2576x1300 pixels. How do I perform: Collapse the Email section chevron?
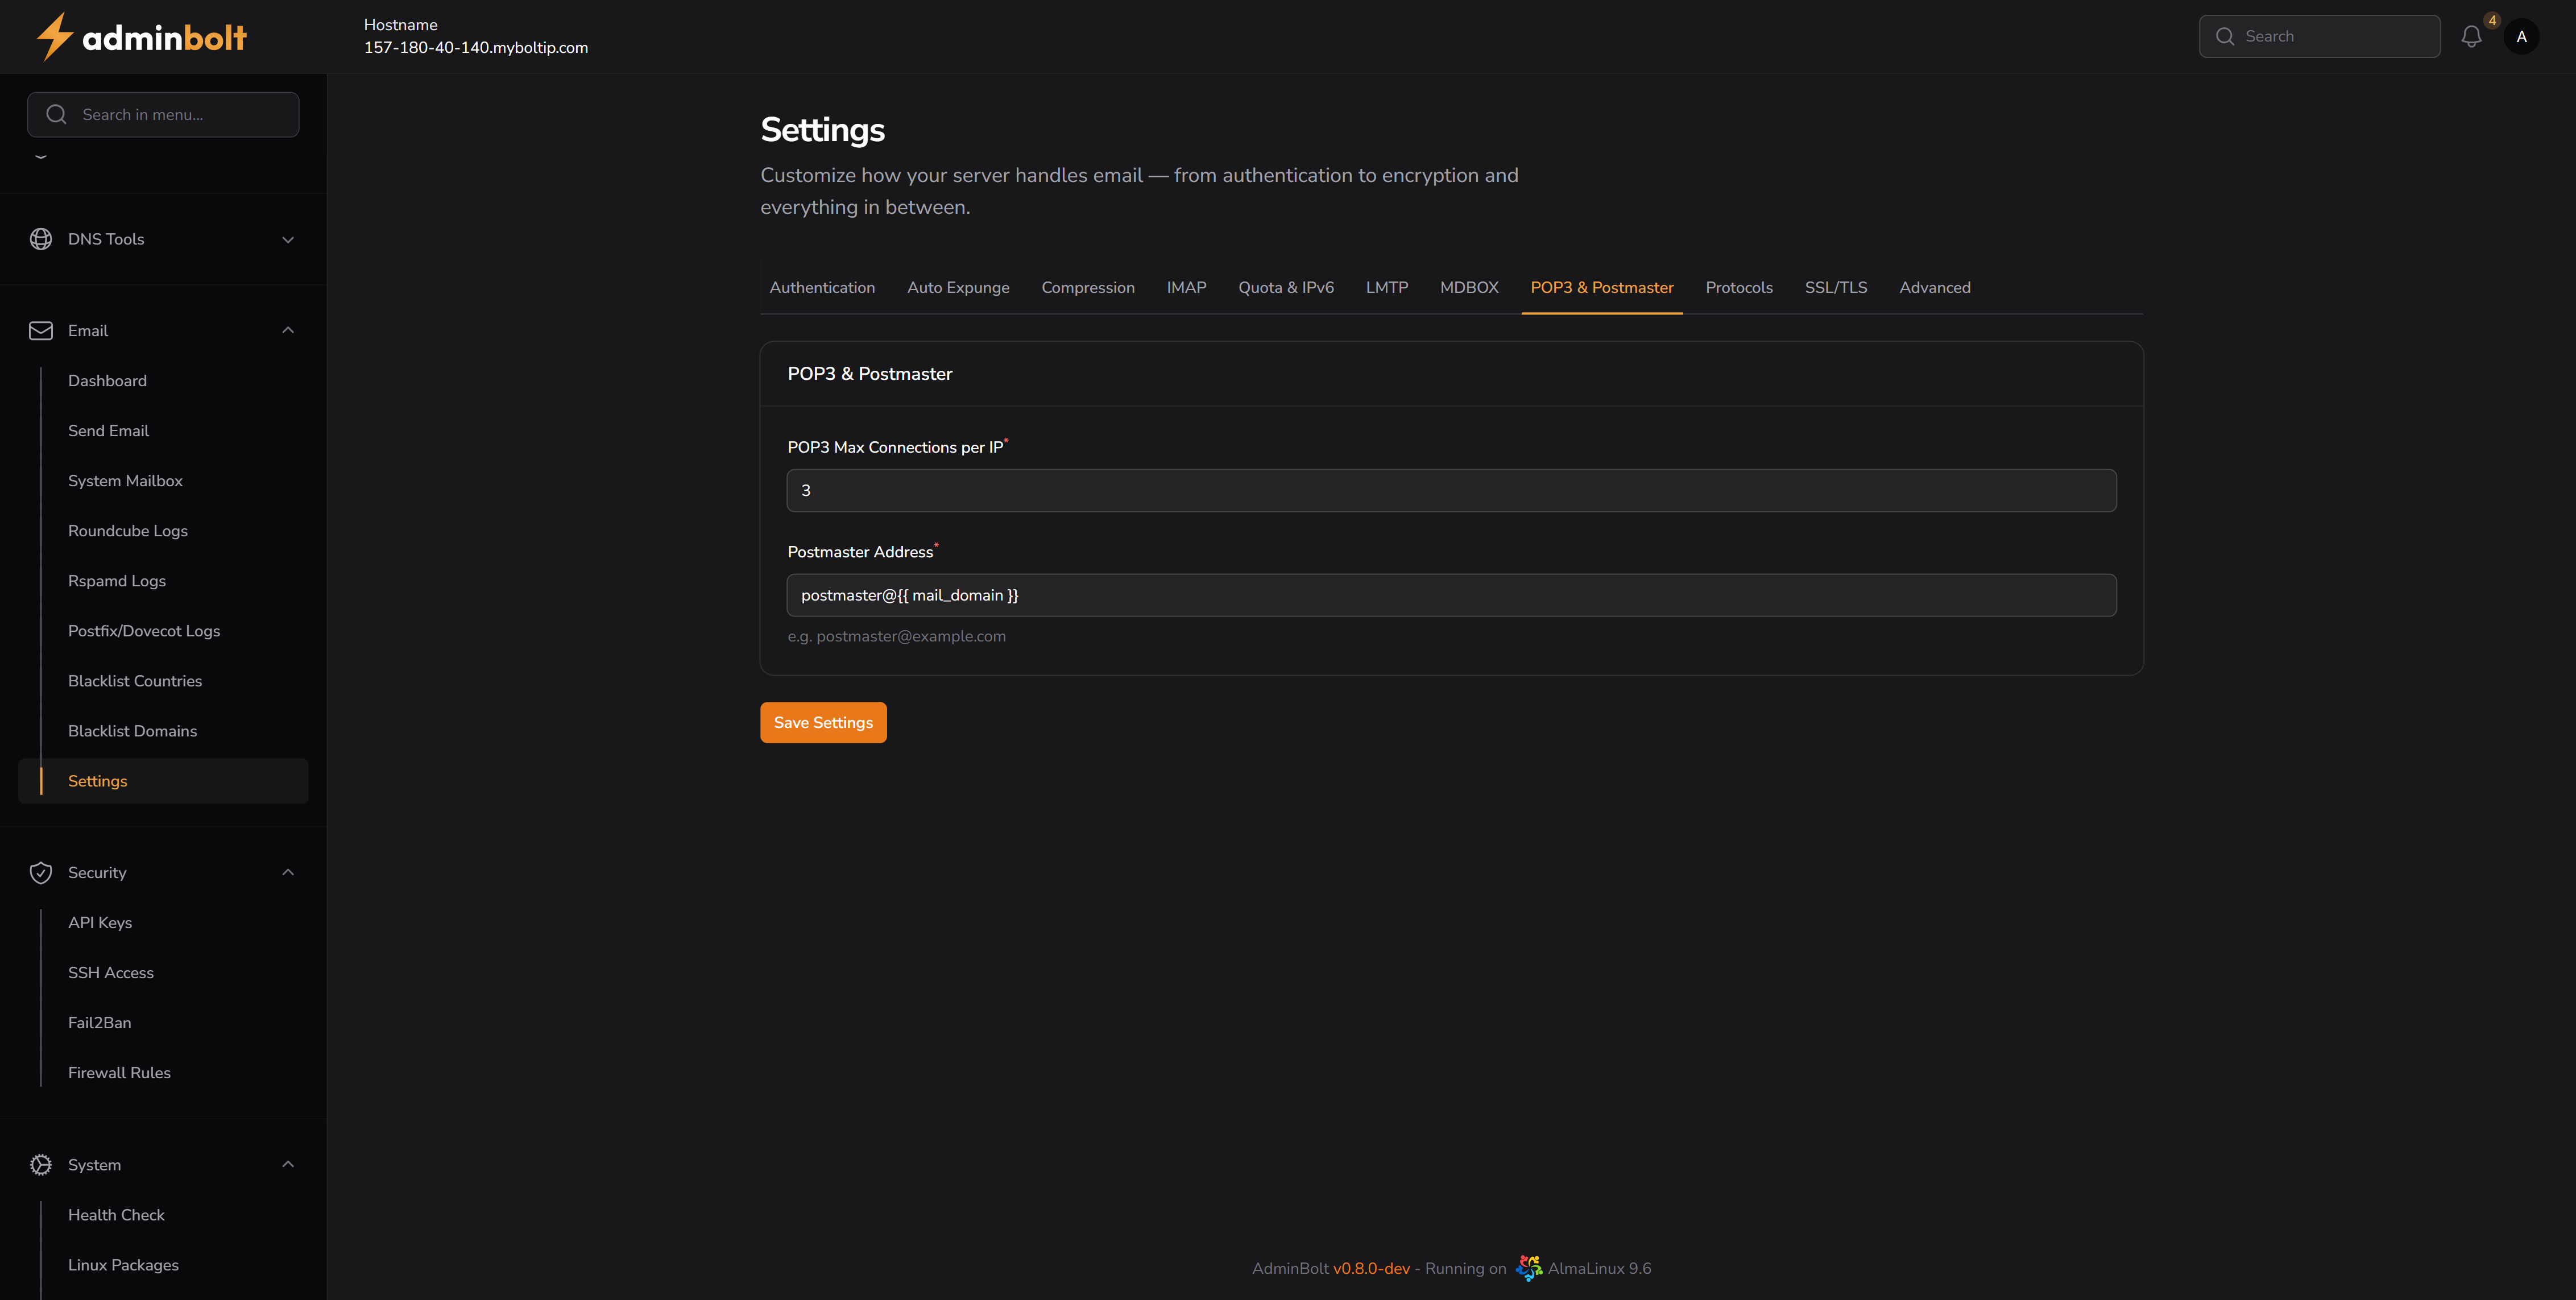coord(288,331)
